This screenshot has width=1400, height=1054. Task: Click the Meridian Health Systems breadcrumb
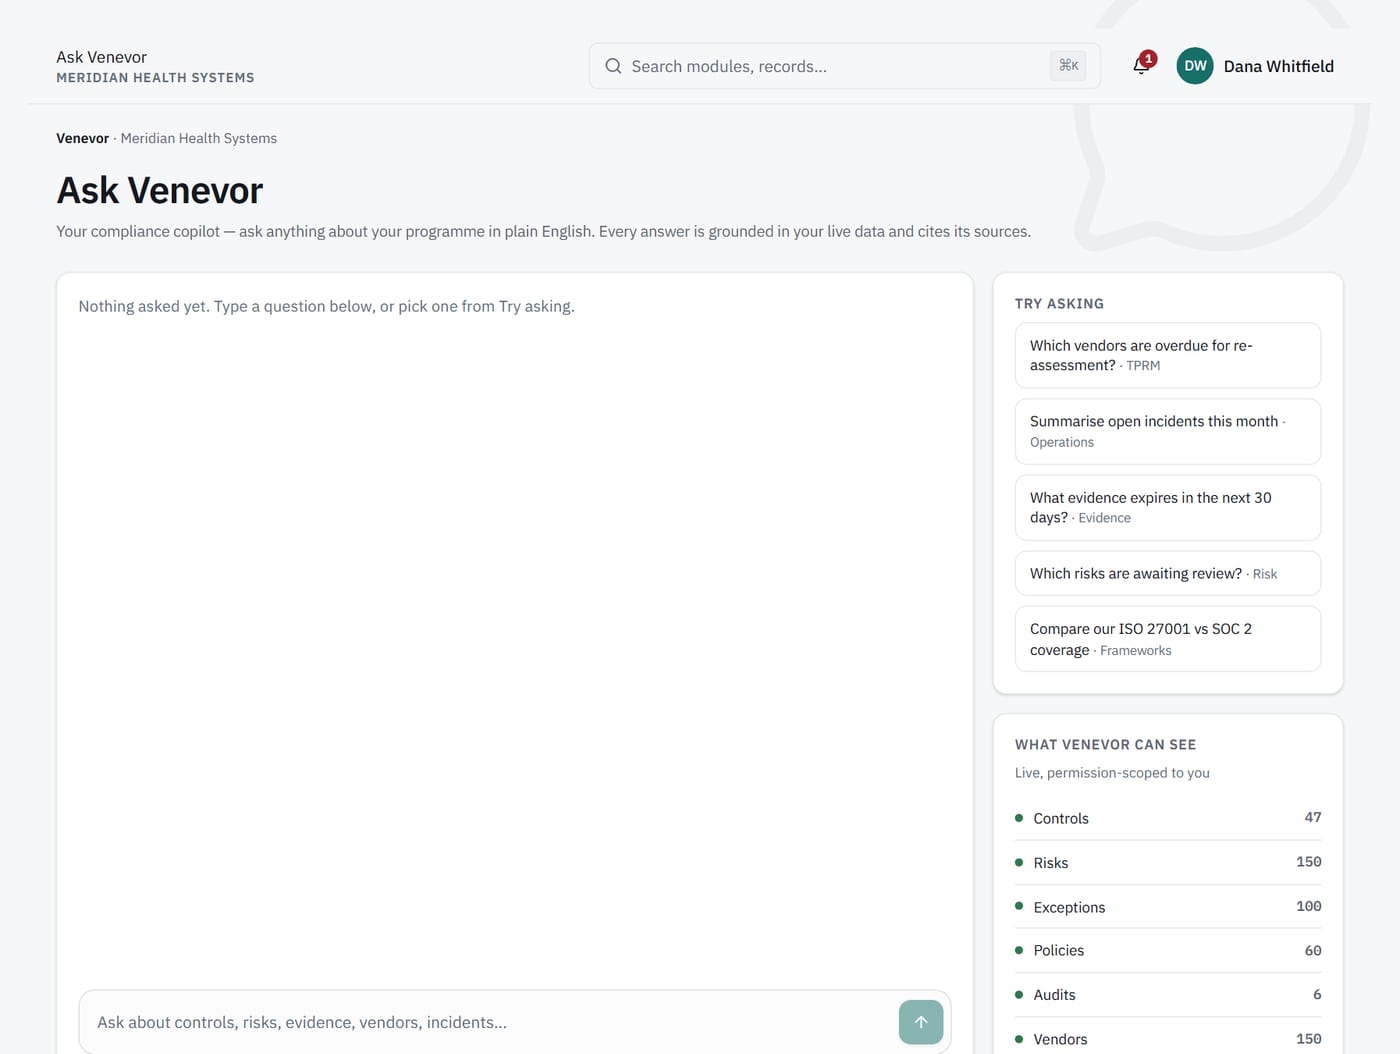[199, 138]
